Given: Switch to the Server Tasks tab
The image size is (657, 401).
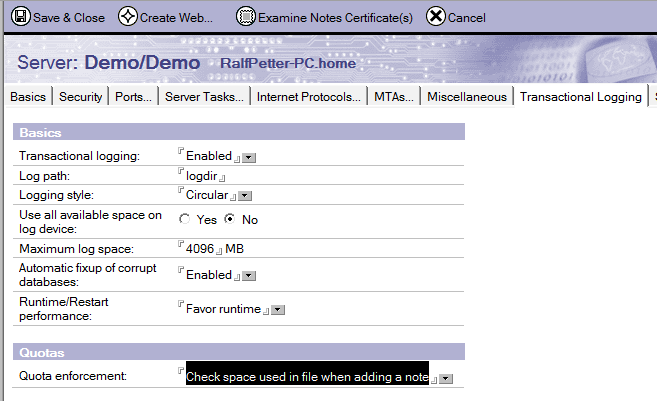Looking at the screenshot, I should pyautogui.click(x=204, y=97).
